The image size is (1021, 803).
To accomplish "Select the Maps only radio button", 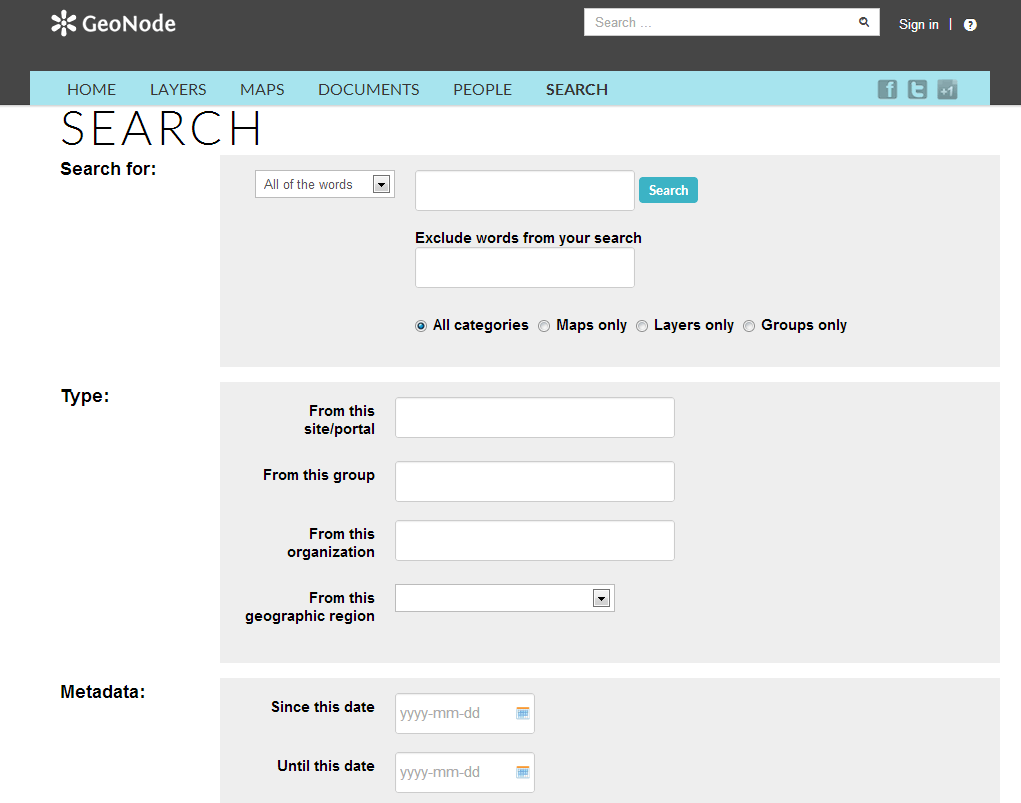I will point(544,326).
